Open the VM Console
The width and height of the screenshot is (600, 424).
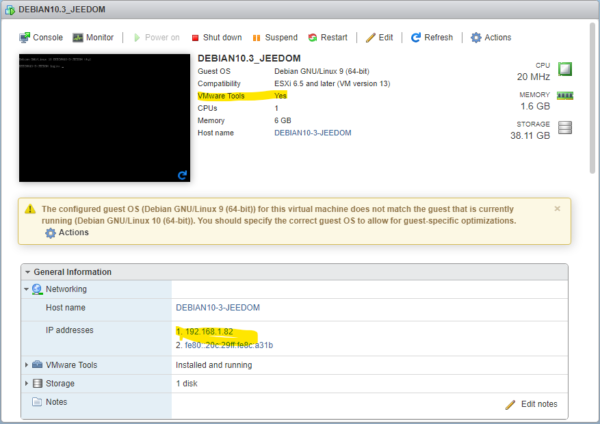click(41, 38)
